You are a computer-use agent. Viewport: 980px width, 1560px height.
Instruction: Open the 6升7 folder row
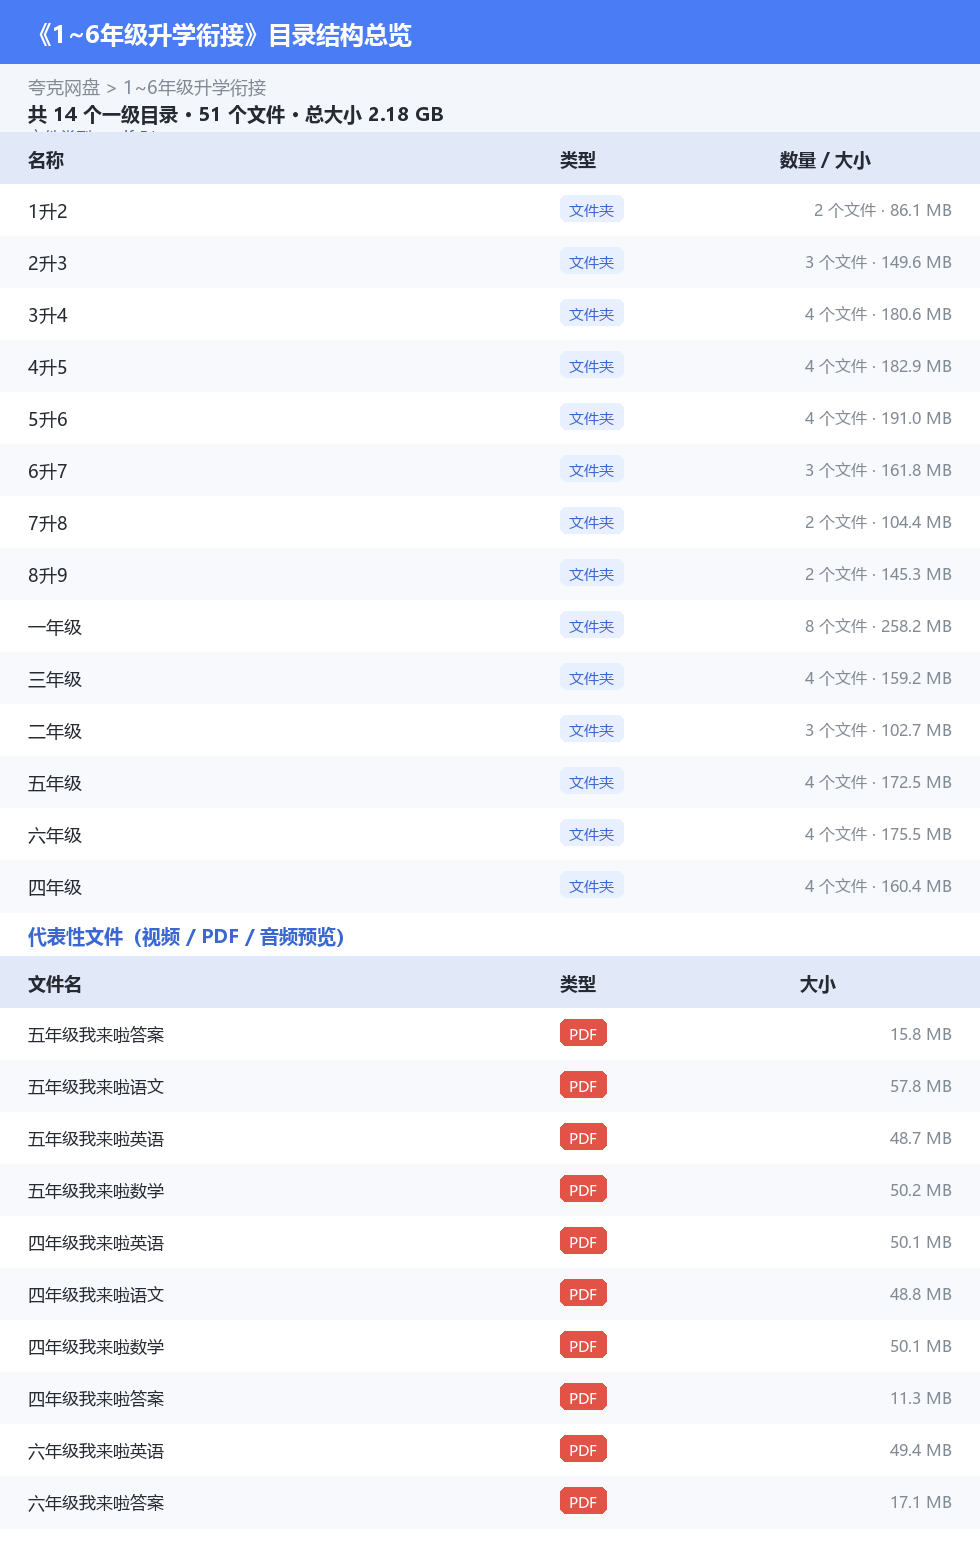pos(490,470)
